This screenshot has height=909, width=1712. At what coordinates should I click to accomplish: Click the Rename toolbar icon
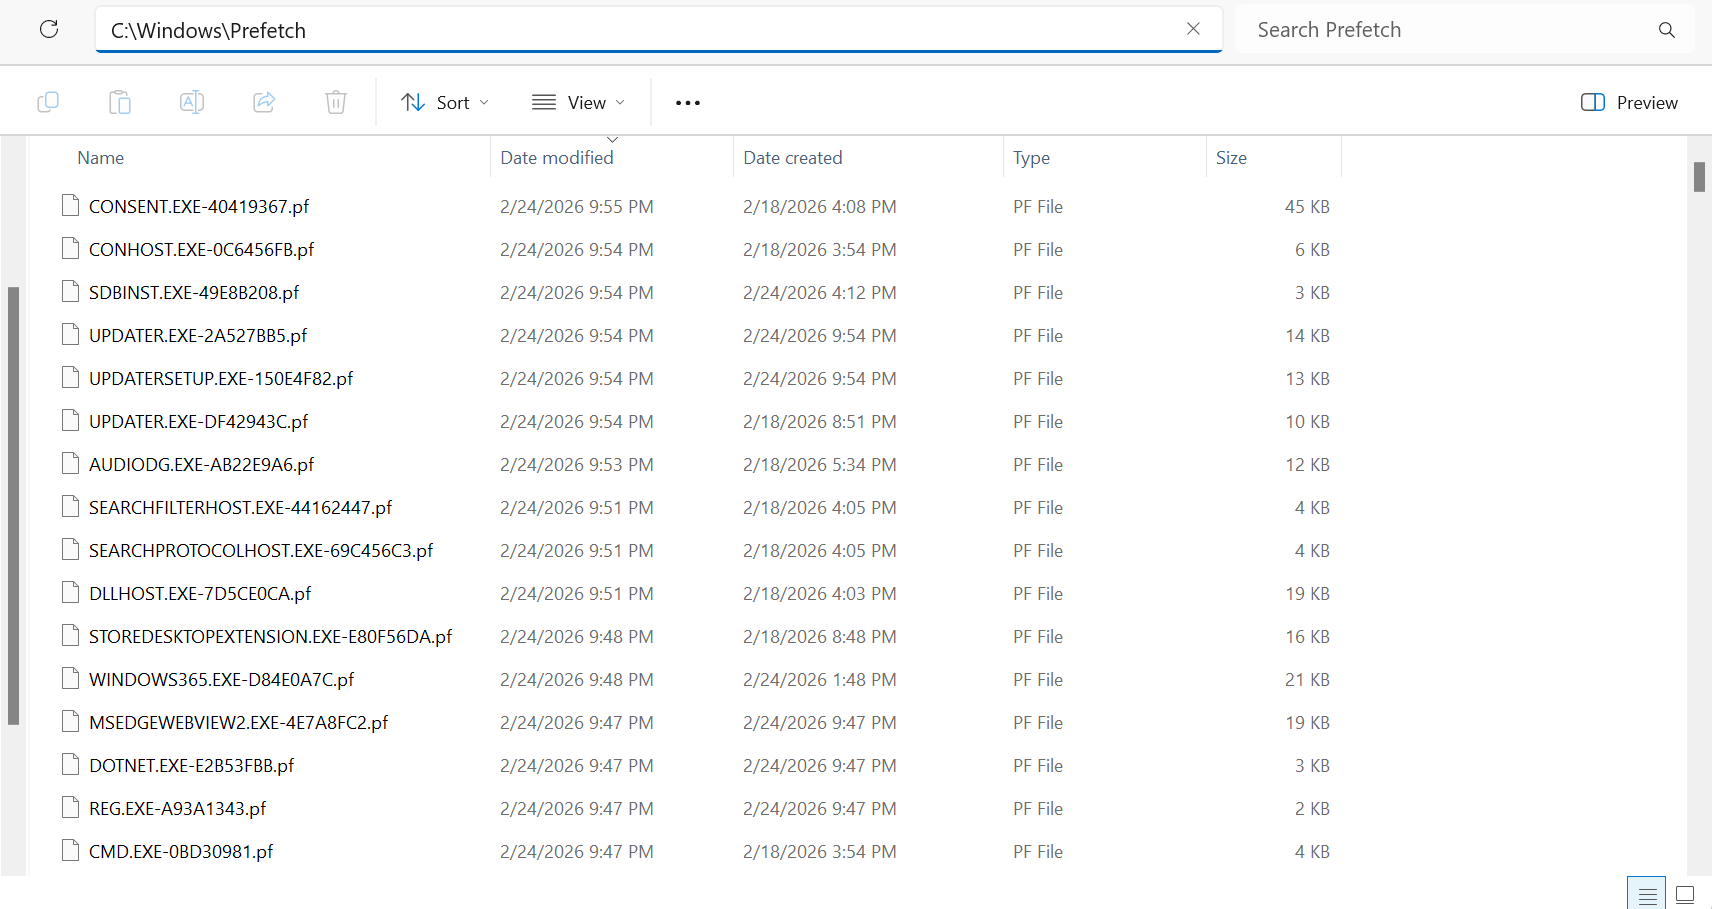click(192, 102)
